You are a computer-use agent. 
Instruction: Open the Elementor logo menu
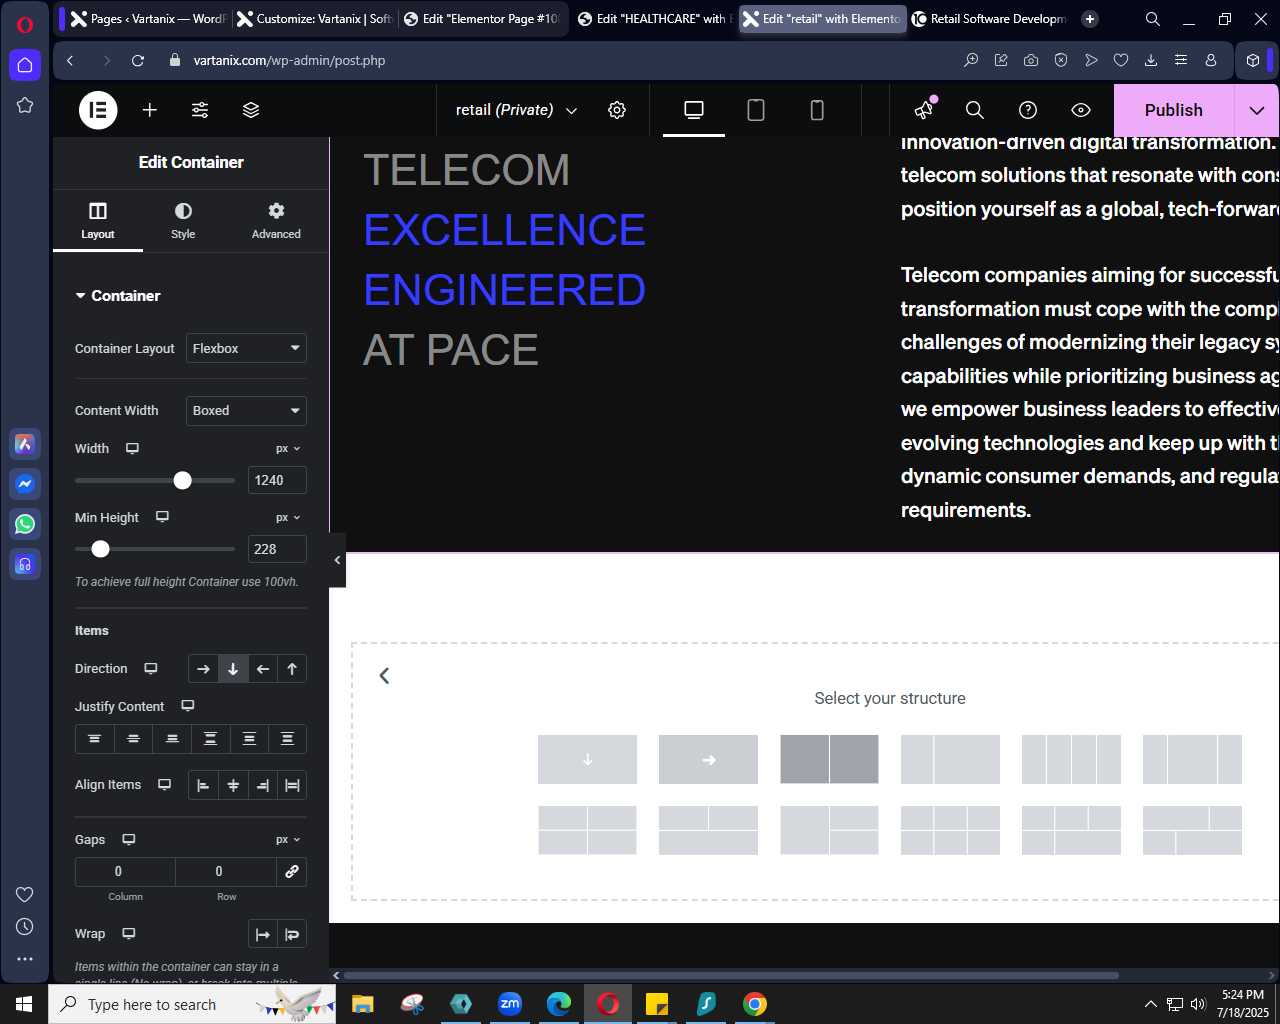(98, 110)
